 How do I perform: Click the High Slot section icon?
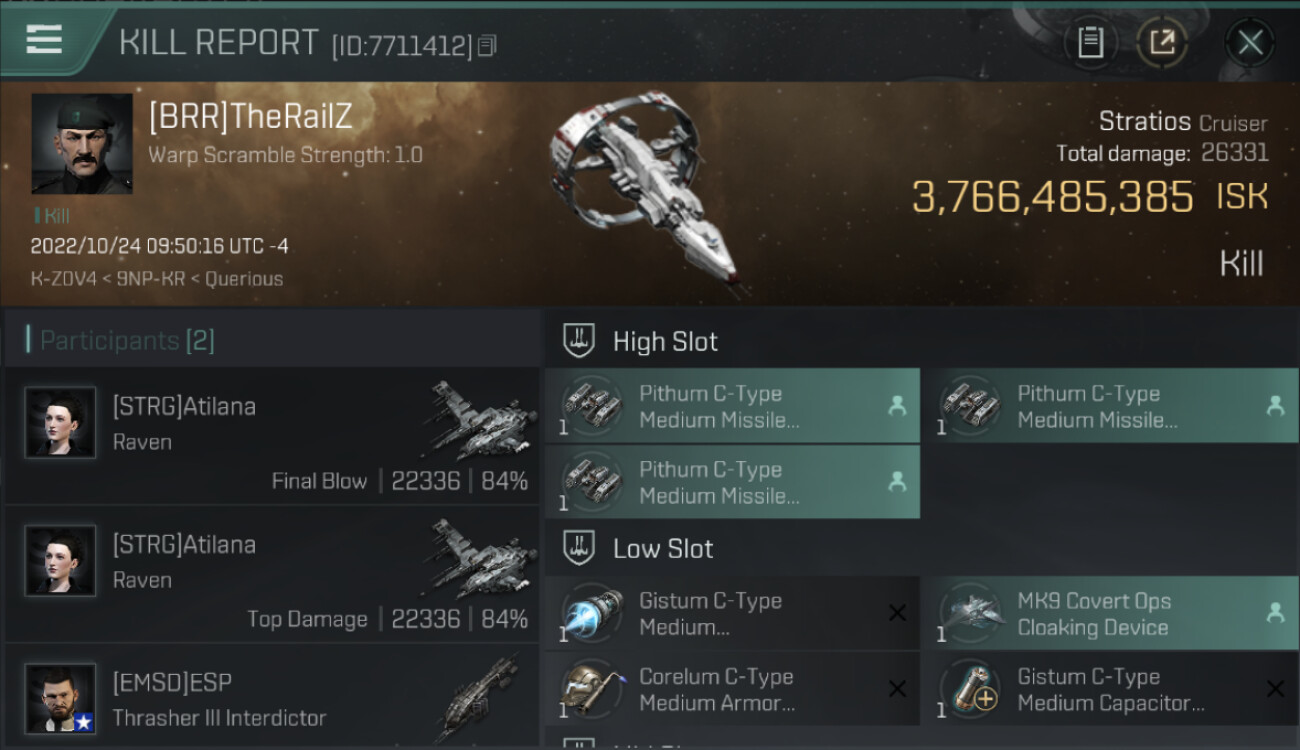[x=580, y=341]
